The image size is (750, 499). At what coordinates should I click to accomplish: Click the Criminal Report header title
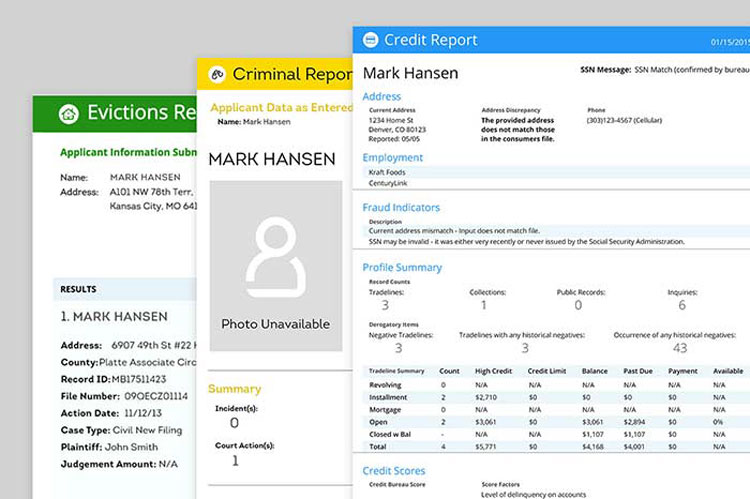(292, 74)
